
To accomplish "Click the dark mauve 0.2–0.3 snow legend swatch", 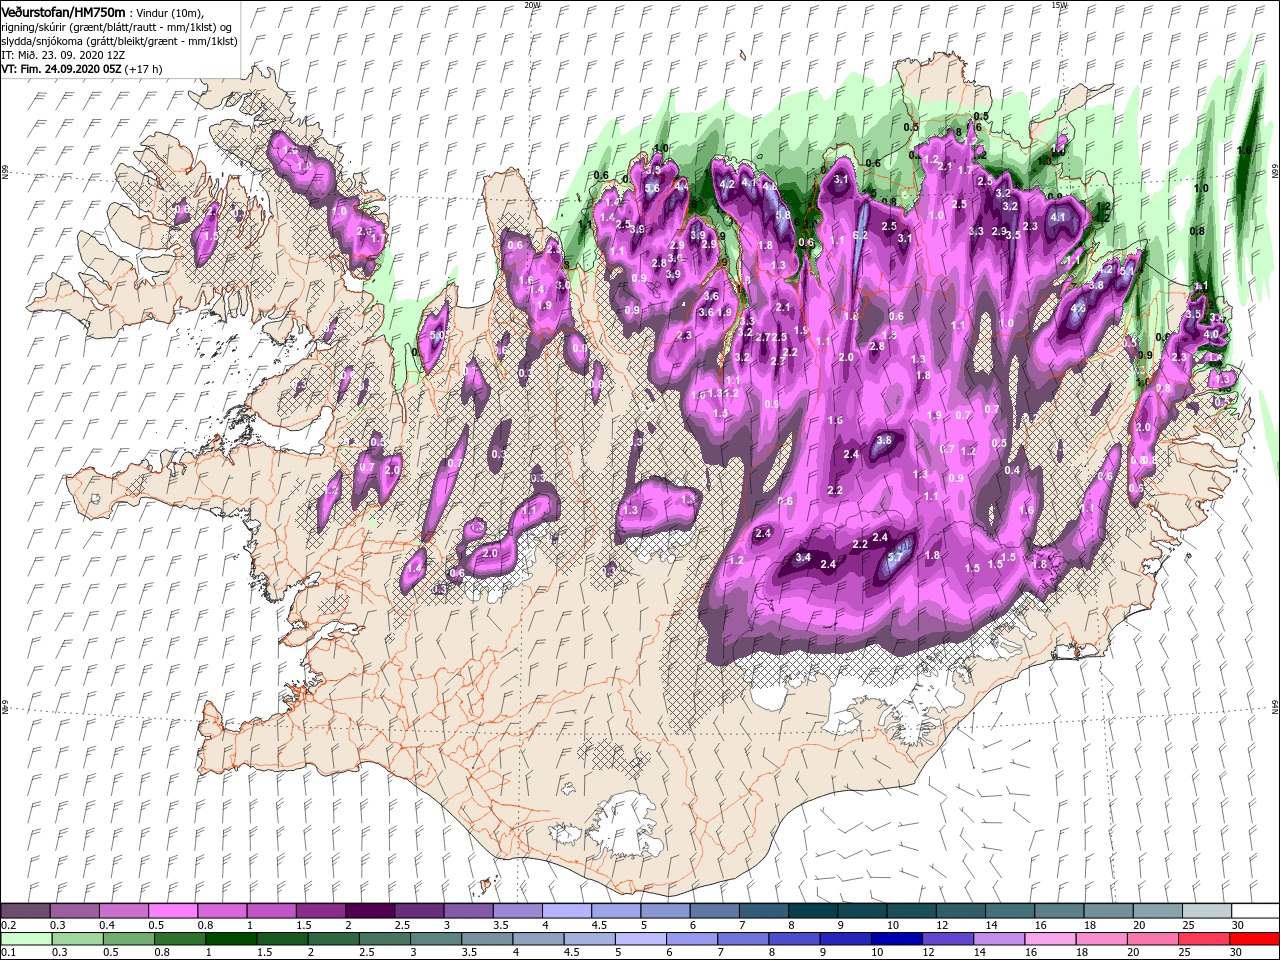I will coord(26,911).
